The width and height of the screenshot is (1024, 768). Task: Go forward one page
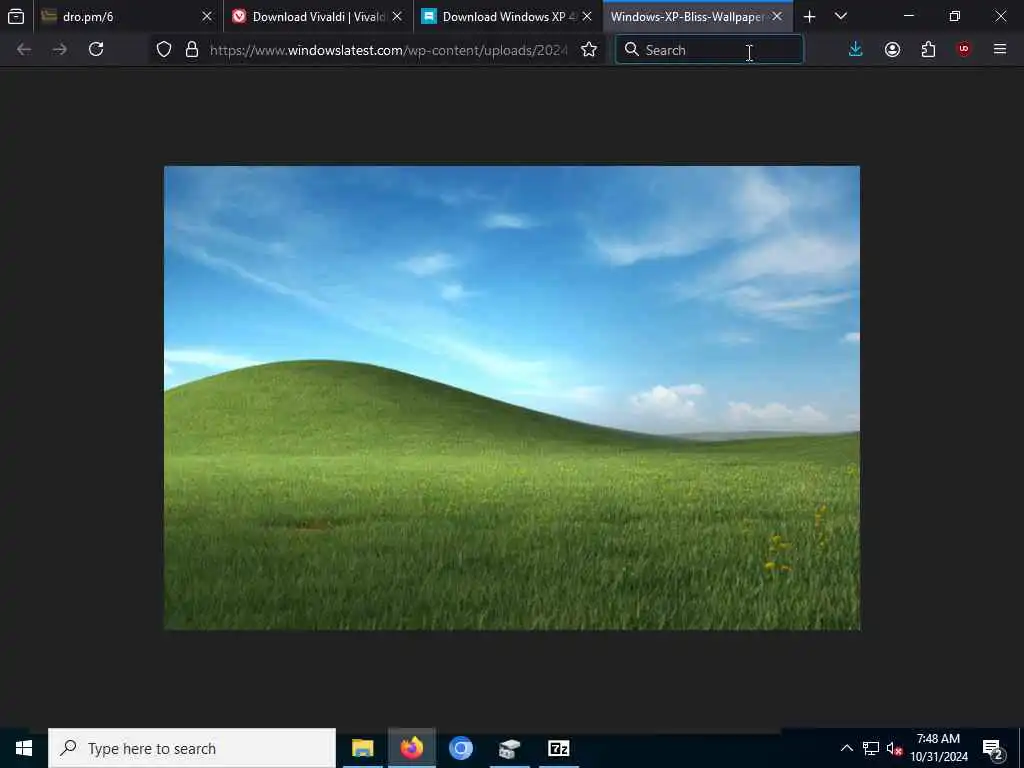tap(59, 50)
